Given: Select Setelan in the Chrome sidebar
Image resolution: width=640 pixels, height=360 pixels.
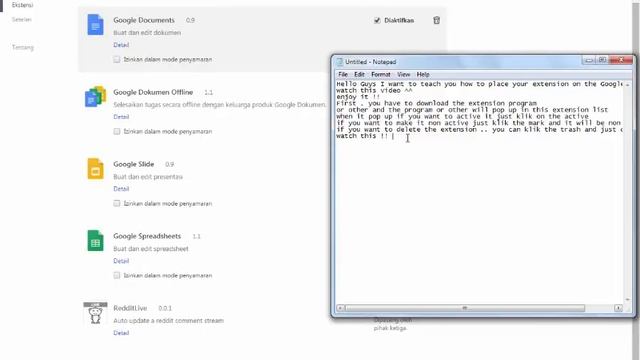Looking at the screenshot, I should point(22,19).
